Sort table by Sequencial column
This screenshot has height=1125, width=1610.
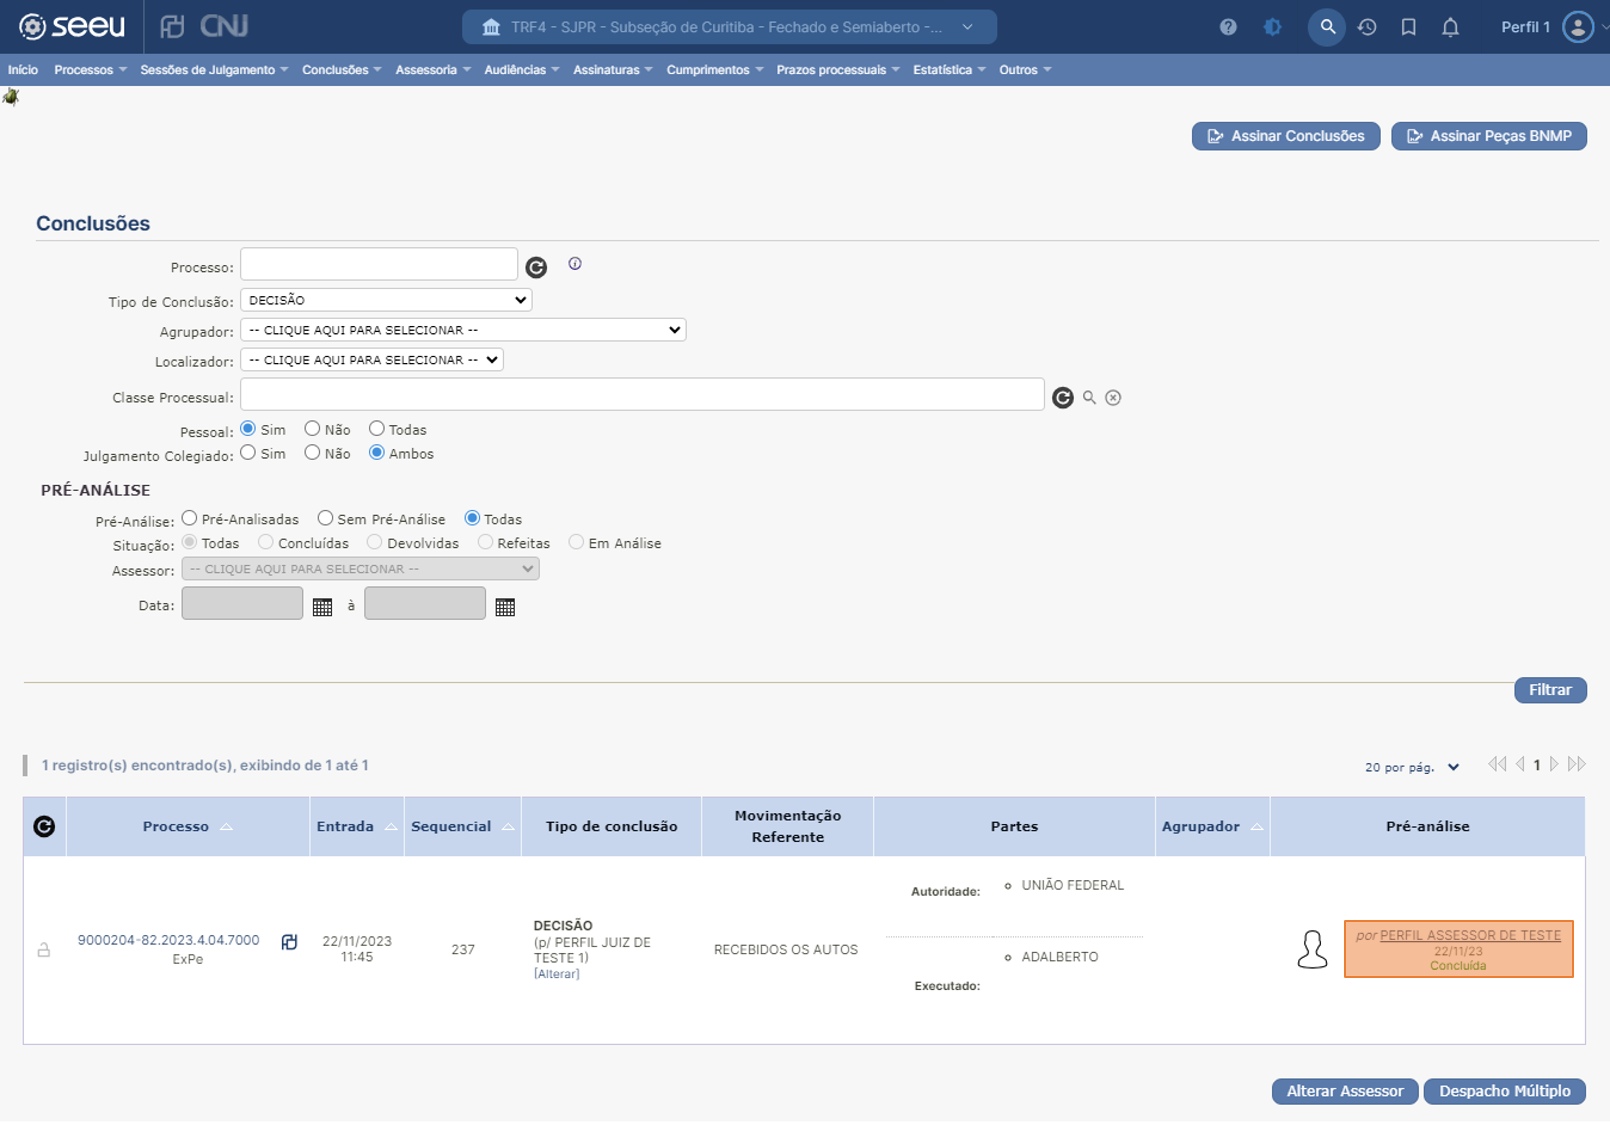pos(462,826)
